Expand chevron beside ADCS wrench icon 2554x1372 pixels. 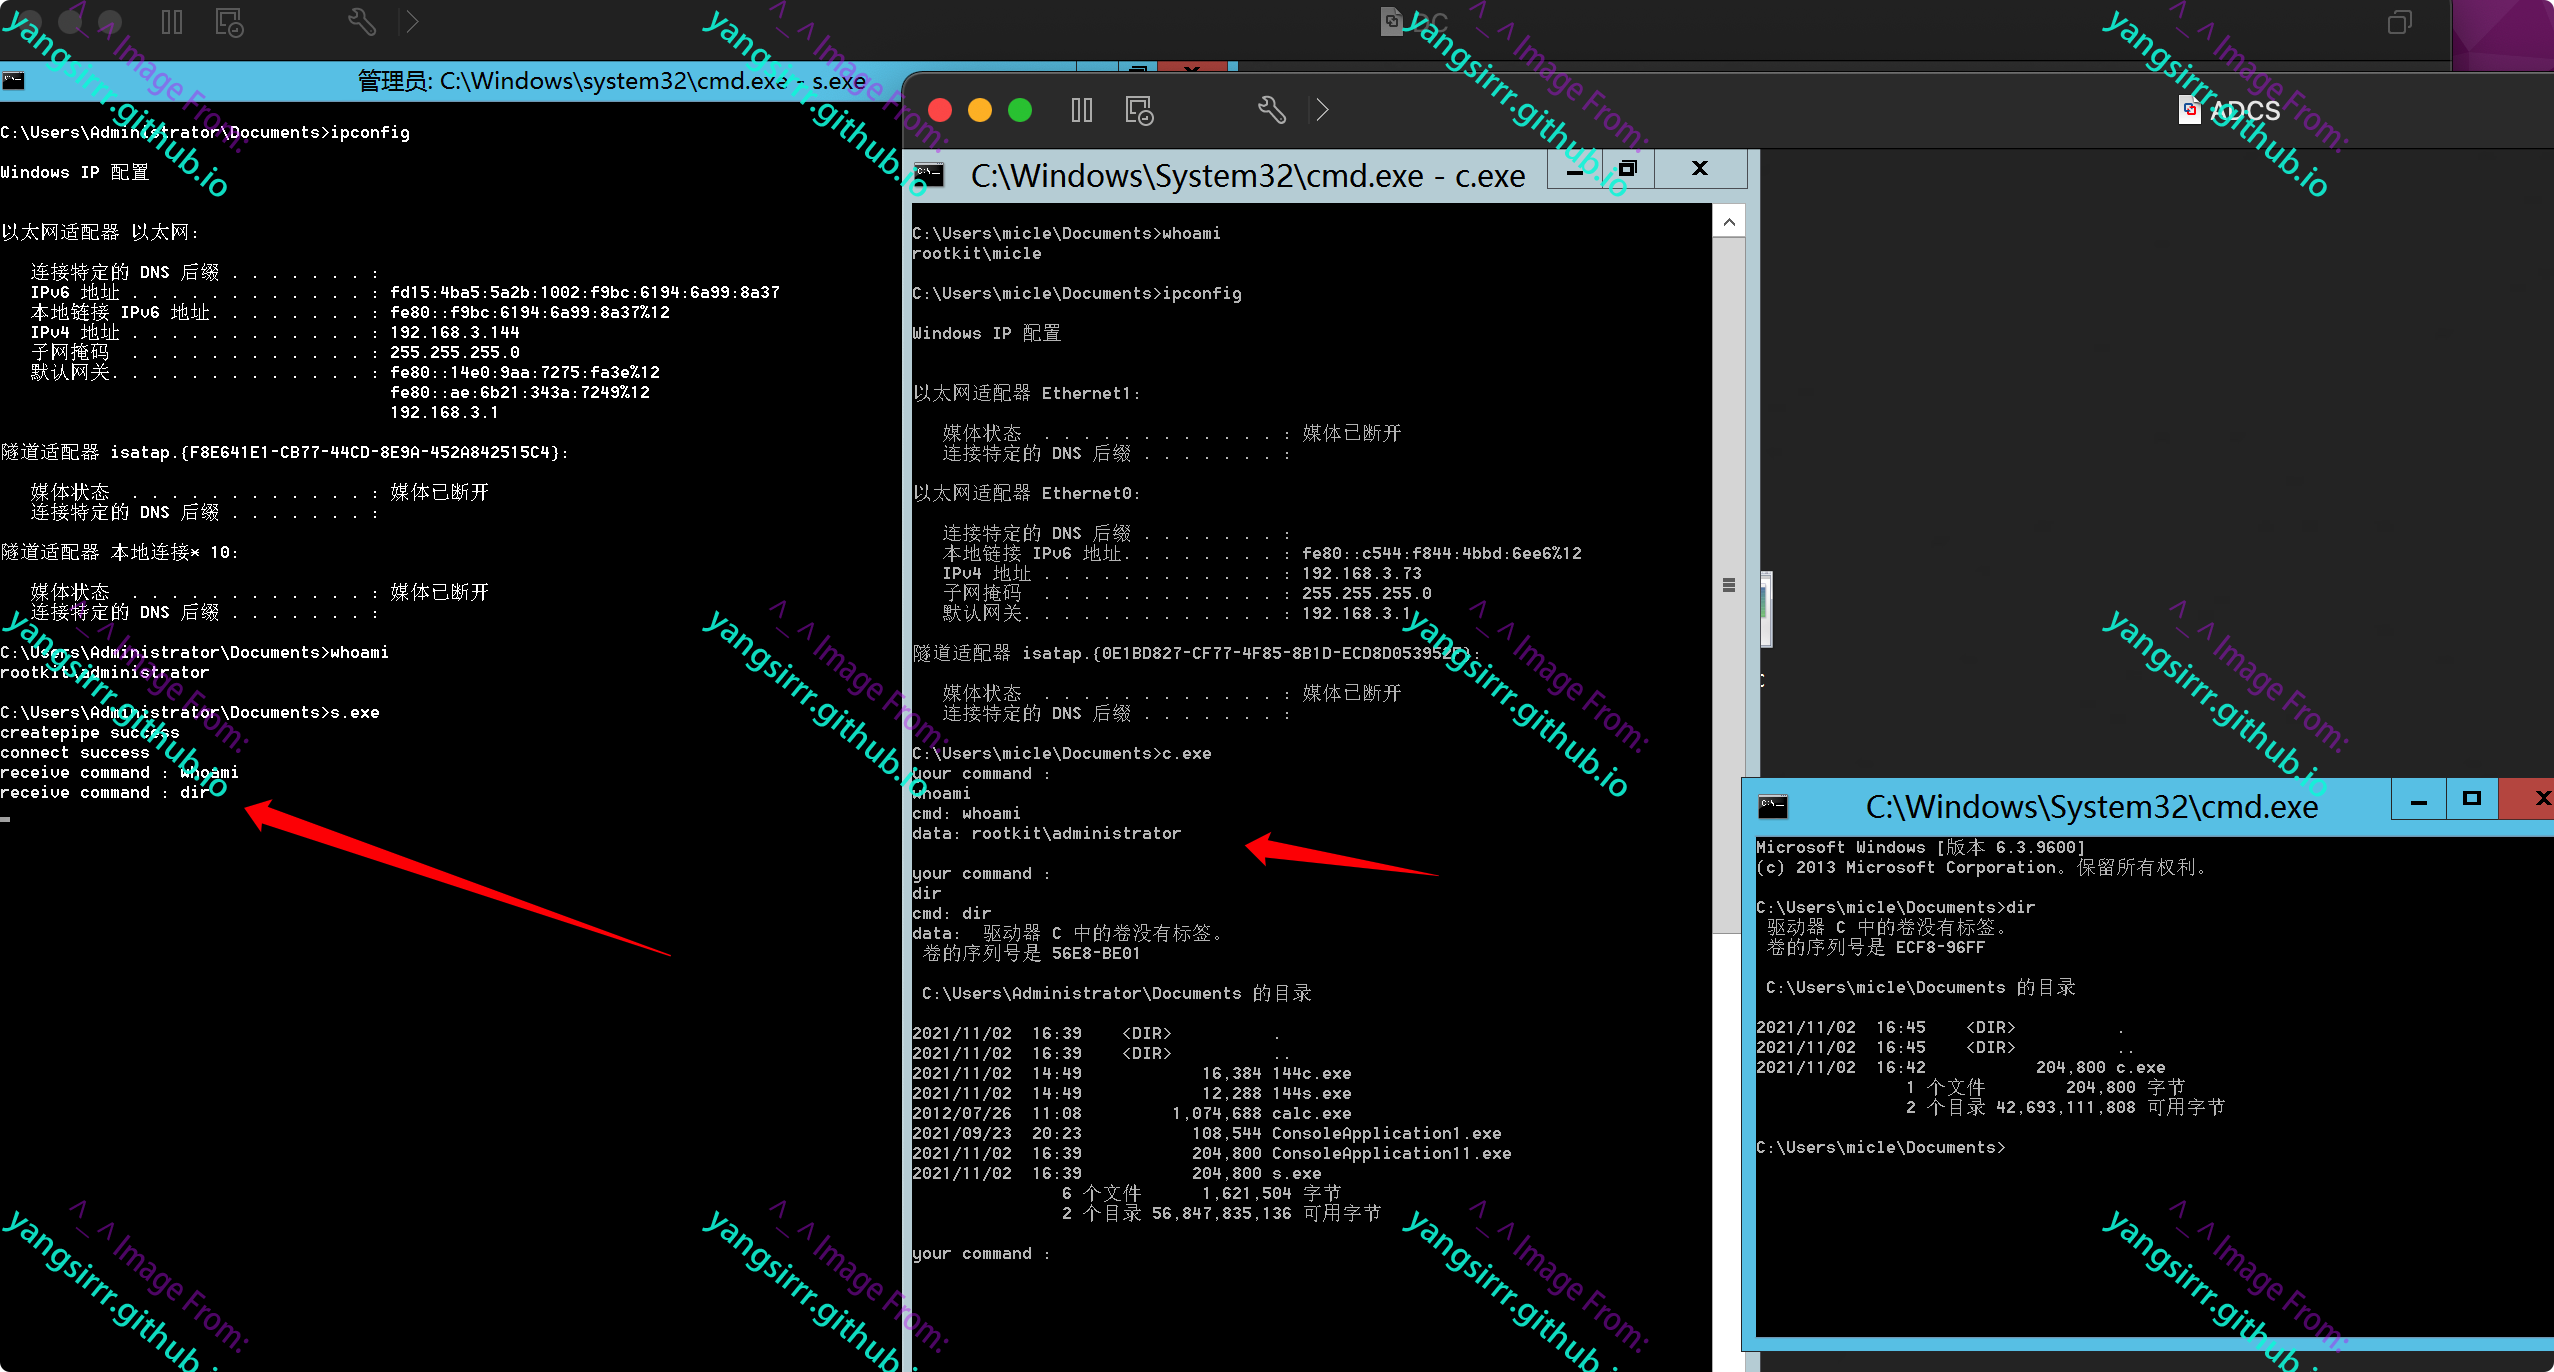tap(1323, 110)
